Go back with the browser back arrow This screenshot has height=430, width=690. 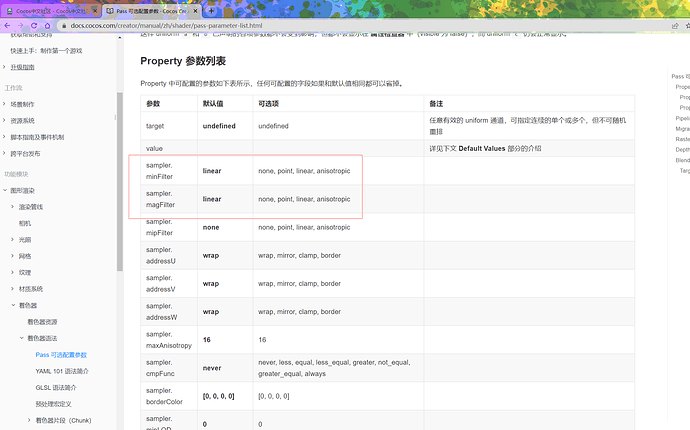(x=7, y=26)
